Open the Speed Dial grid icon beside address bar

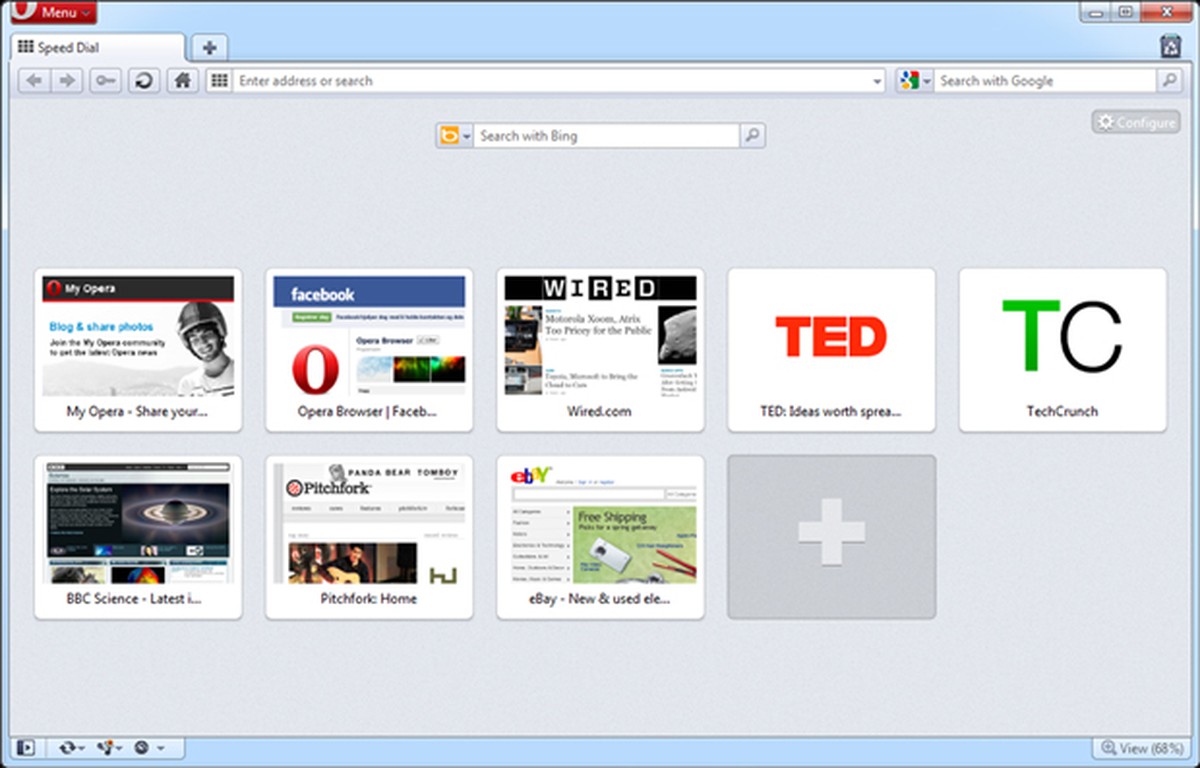(218, 80)
